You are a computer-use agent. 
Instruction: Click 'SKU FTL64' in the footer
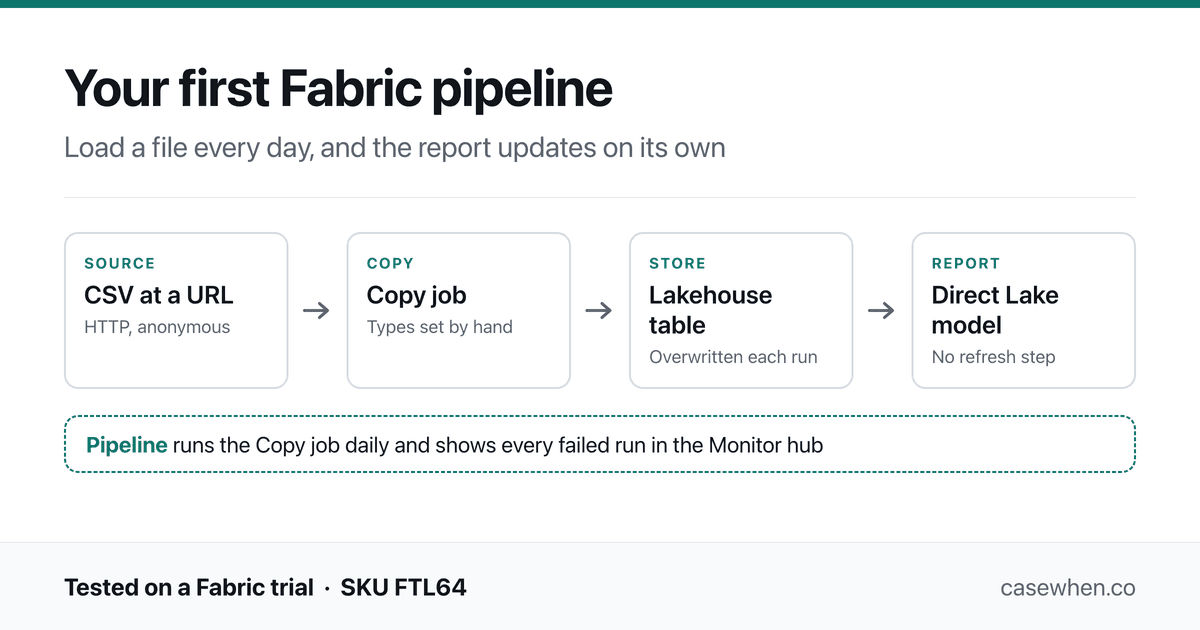404,587
